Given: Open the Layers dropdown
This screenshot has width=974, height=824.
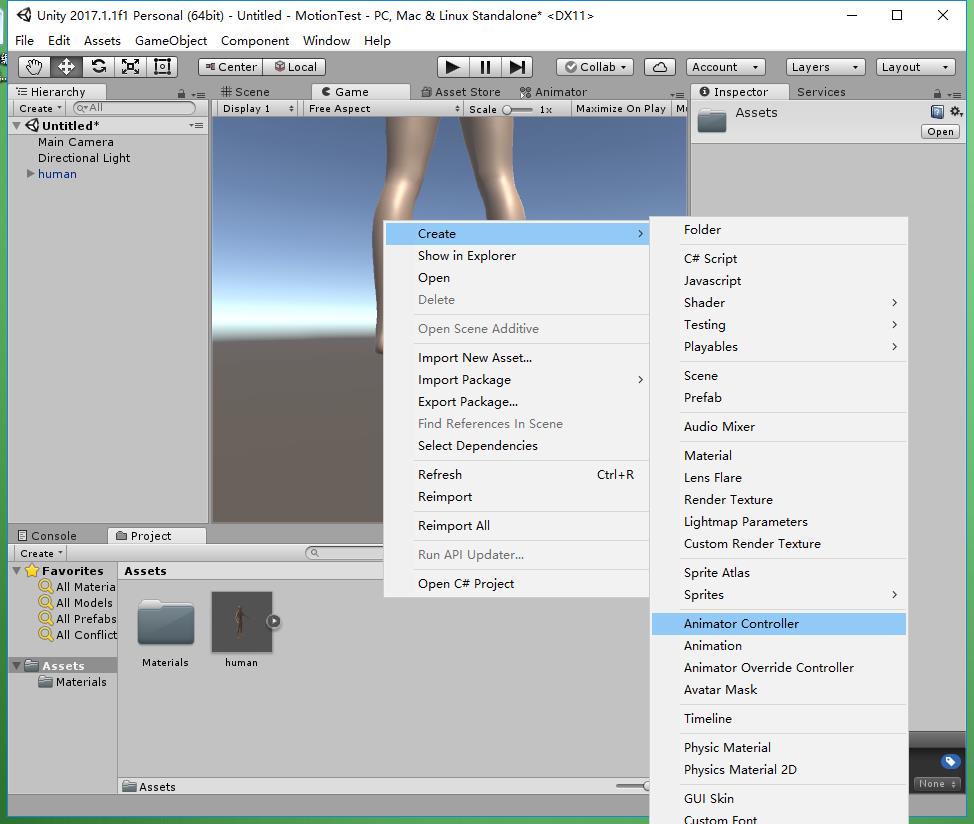Looking at the screenshot, I should 826,66.
